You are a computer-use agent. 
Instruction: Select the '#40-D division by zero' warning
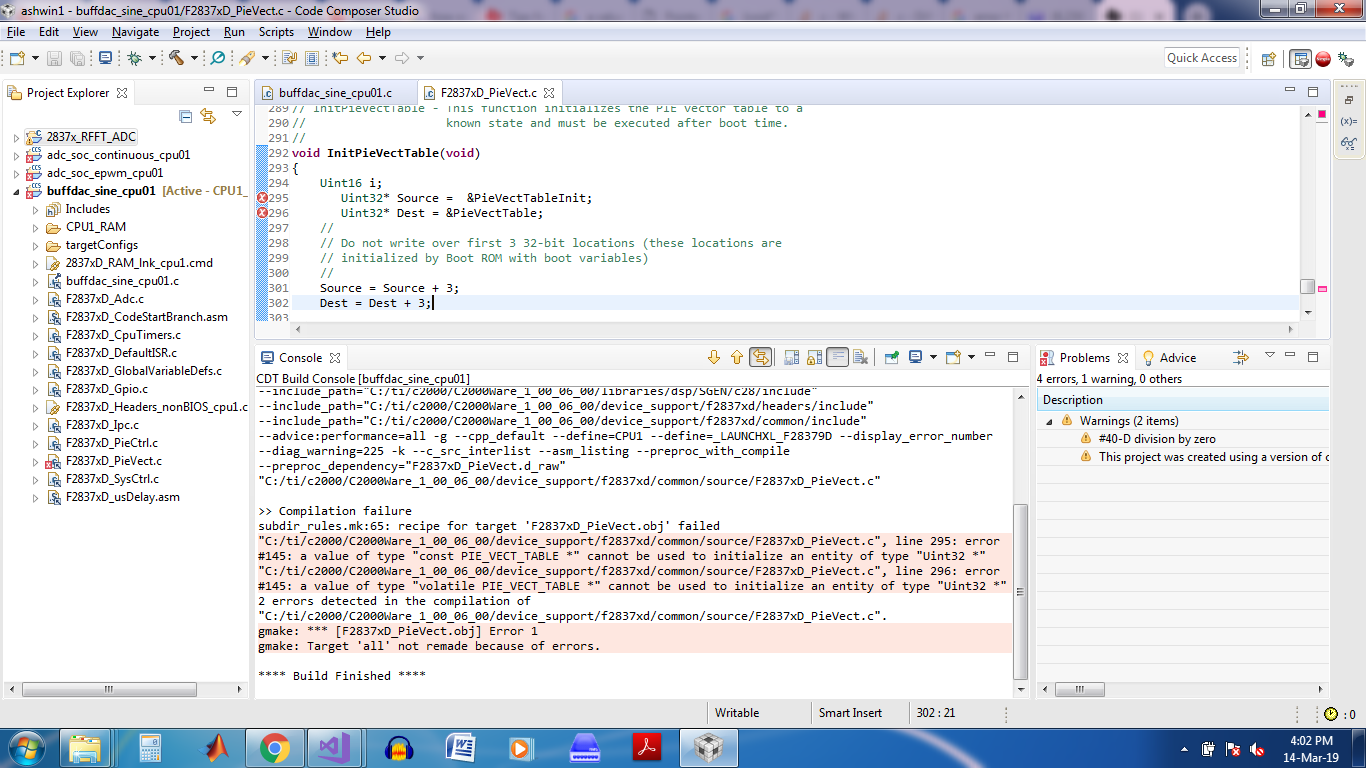[x=1157, y=439]
